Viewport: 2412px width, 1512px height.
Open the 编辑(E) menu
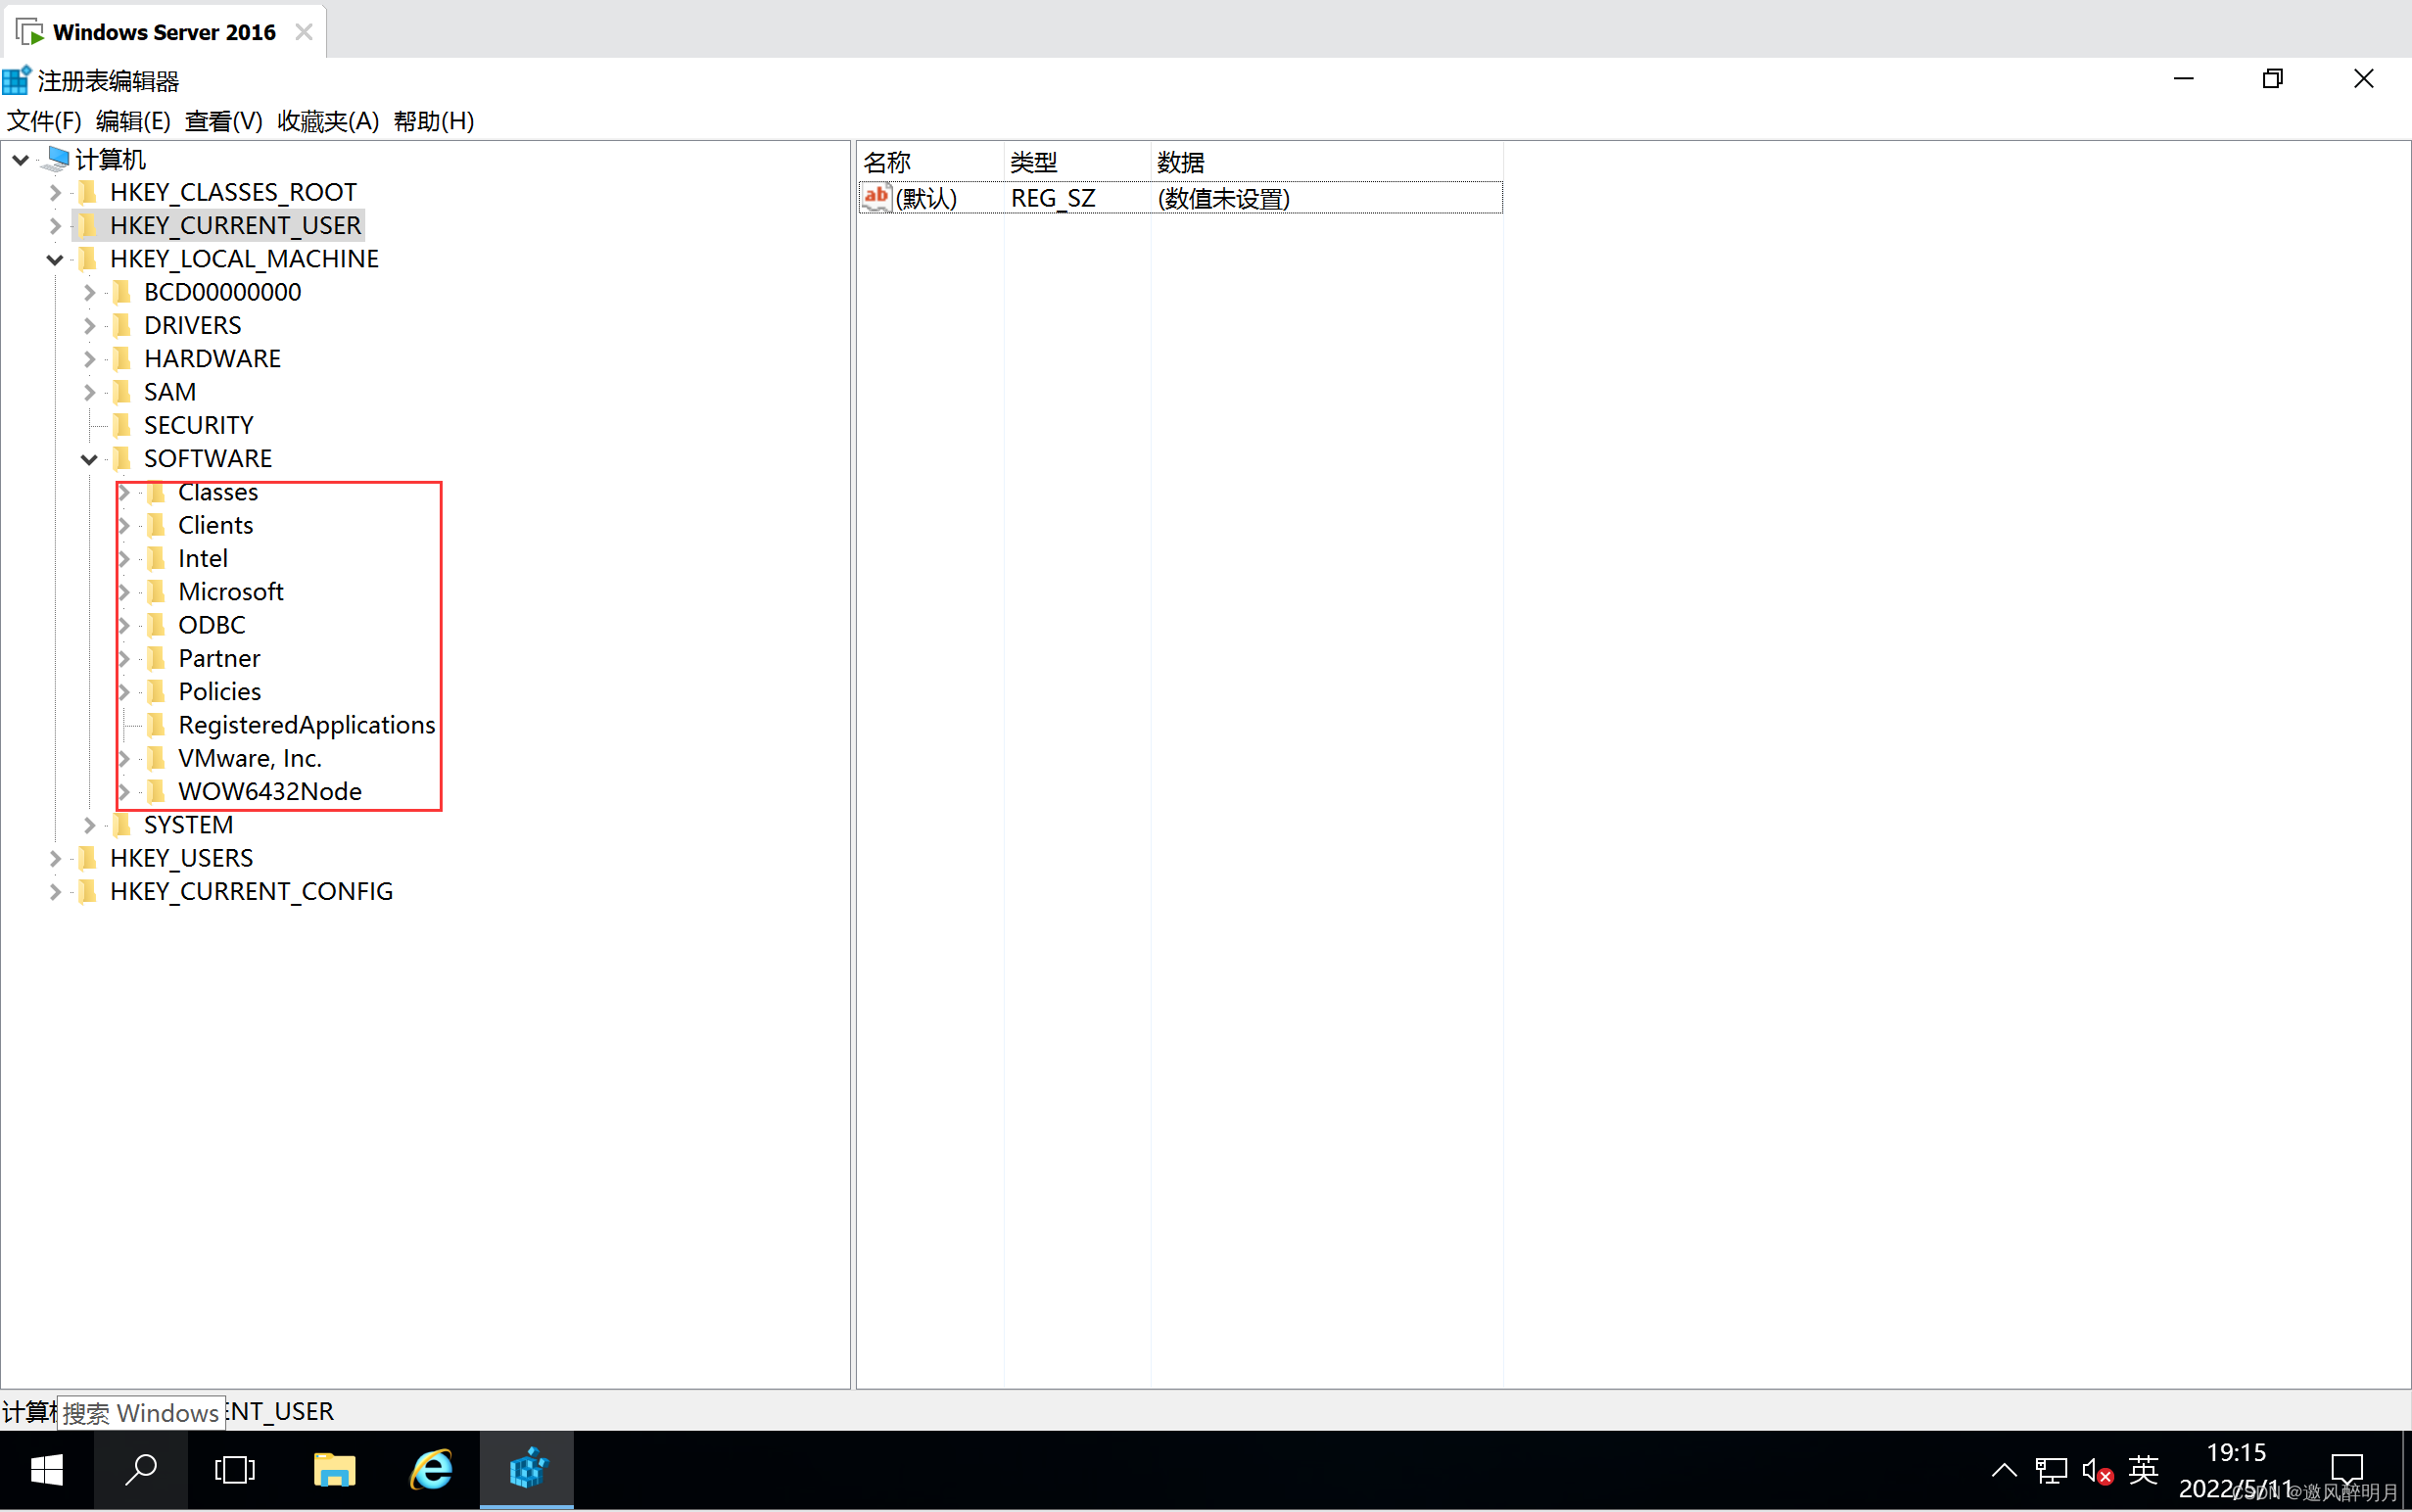tap(133, 121)
